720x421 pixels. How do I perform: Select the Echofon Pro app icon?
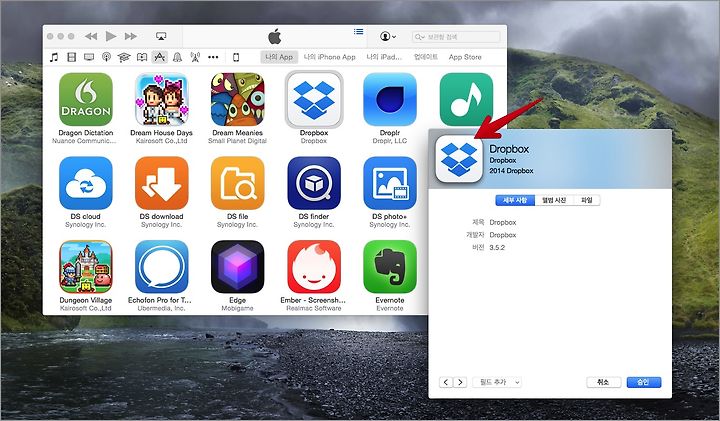(x=162, y=267)
